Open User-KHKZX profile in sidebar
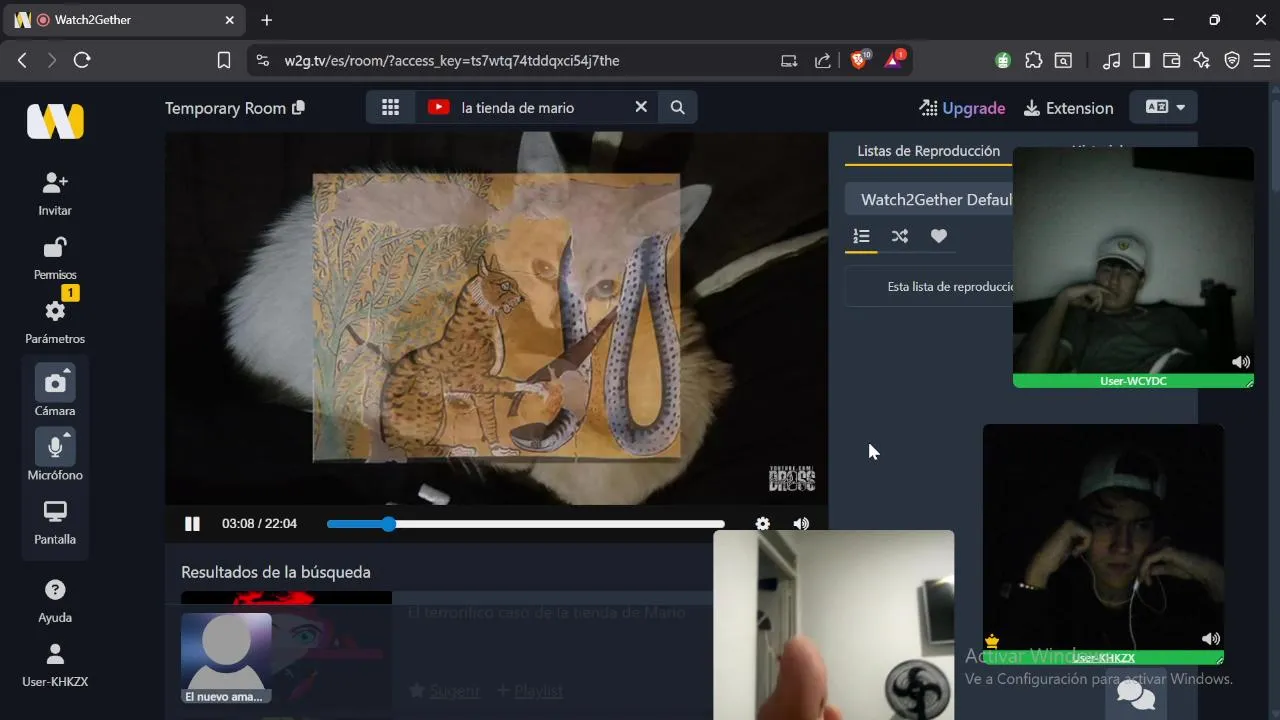1280x720 pixels. 55,666
